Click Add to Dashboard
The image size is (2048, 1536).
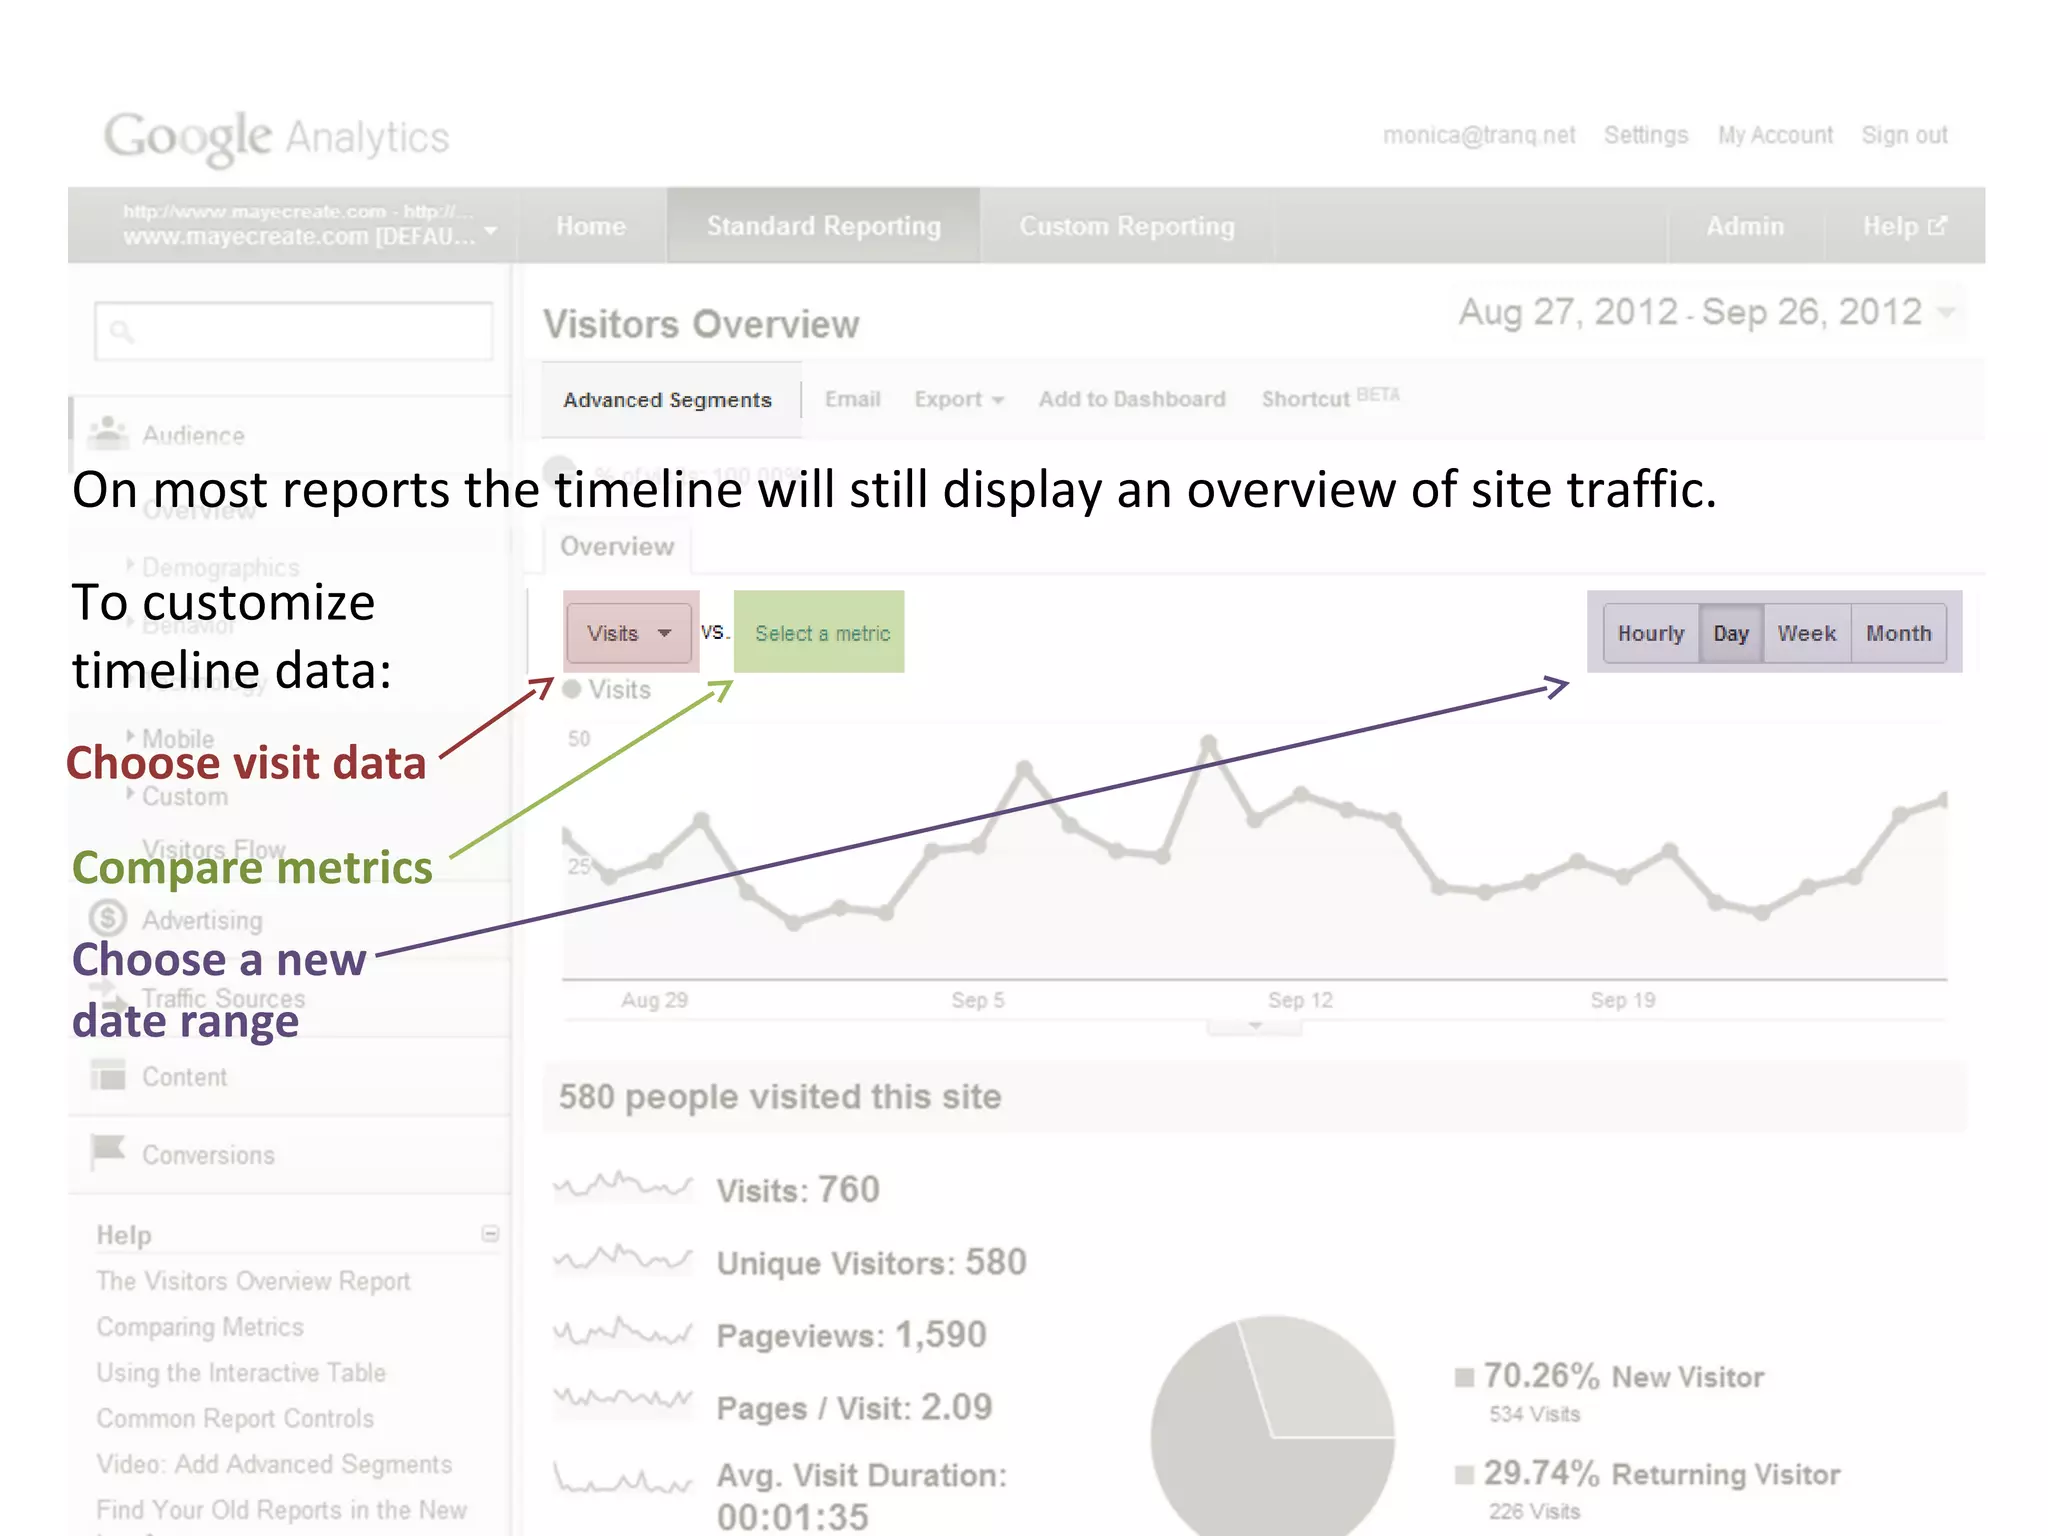(x=1132, y=399)
